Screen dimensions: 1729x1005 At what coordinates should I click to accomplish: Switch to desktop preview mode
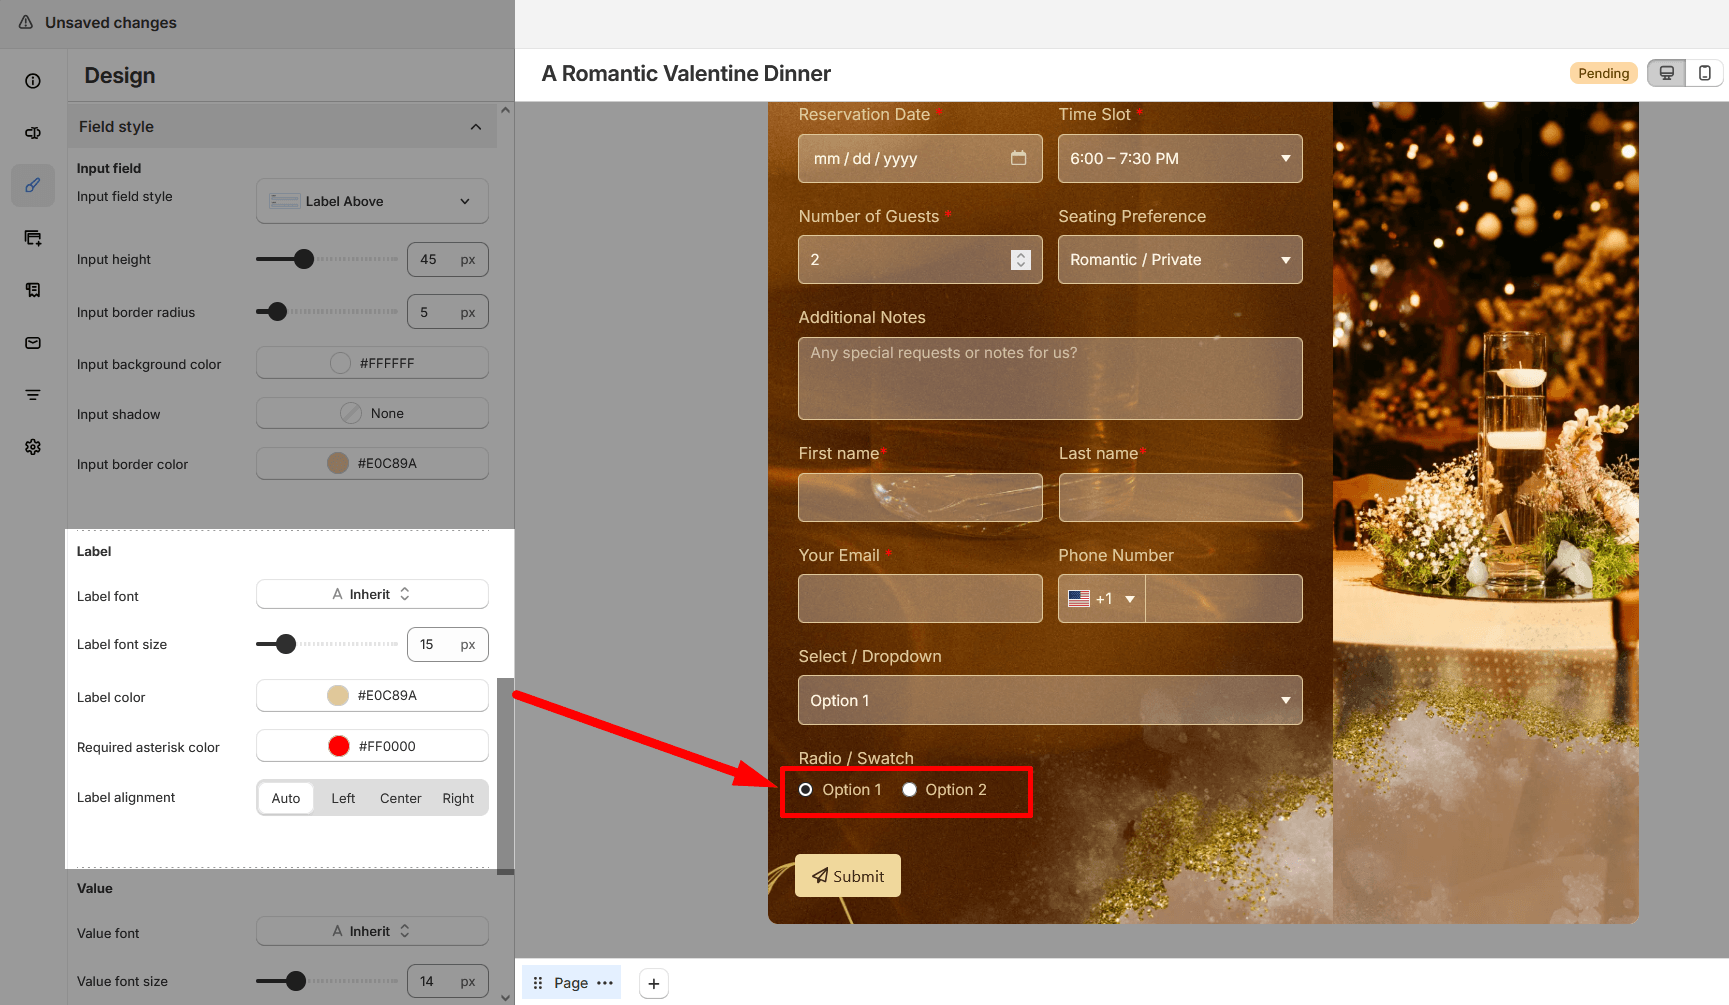click(1666, 73)
